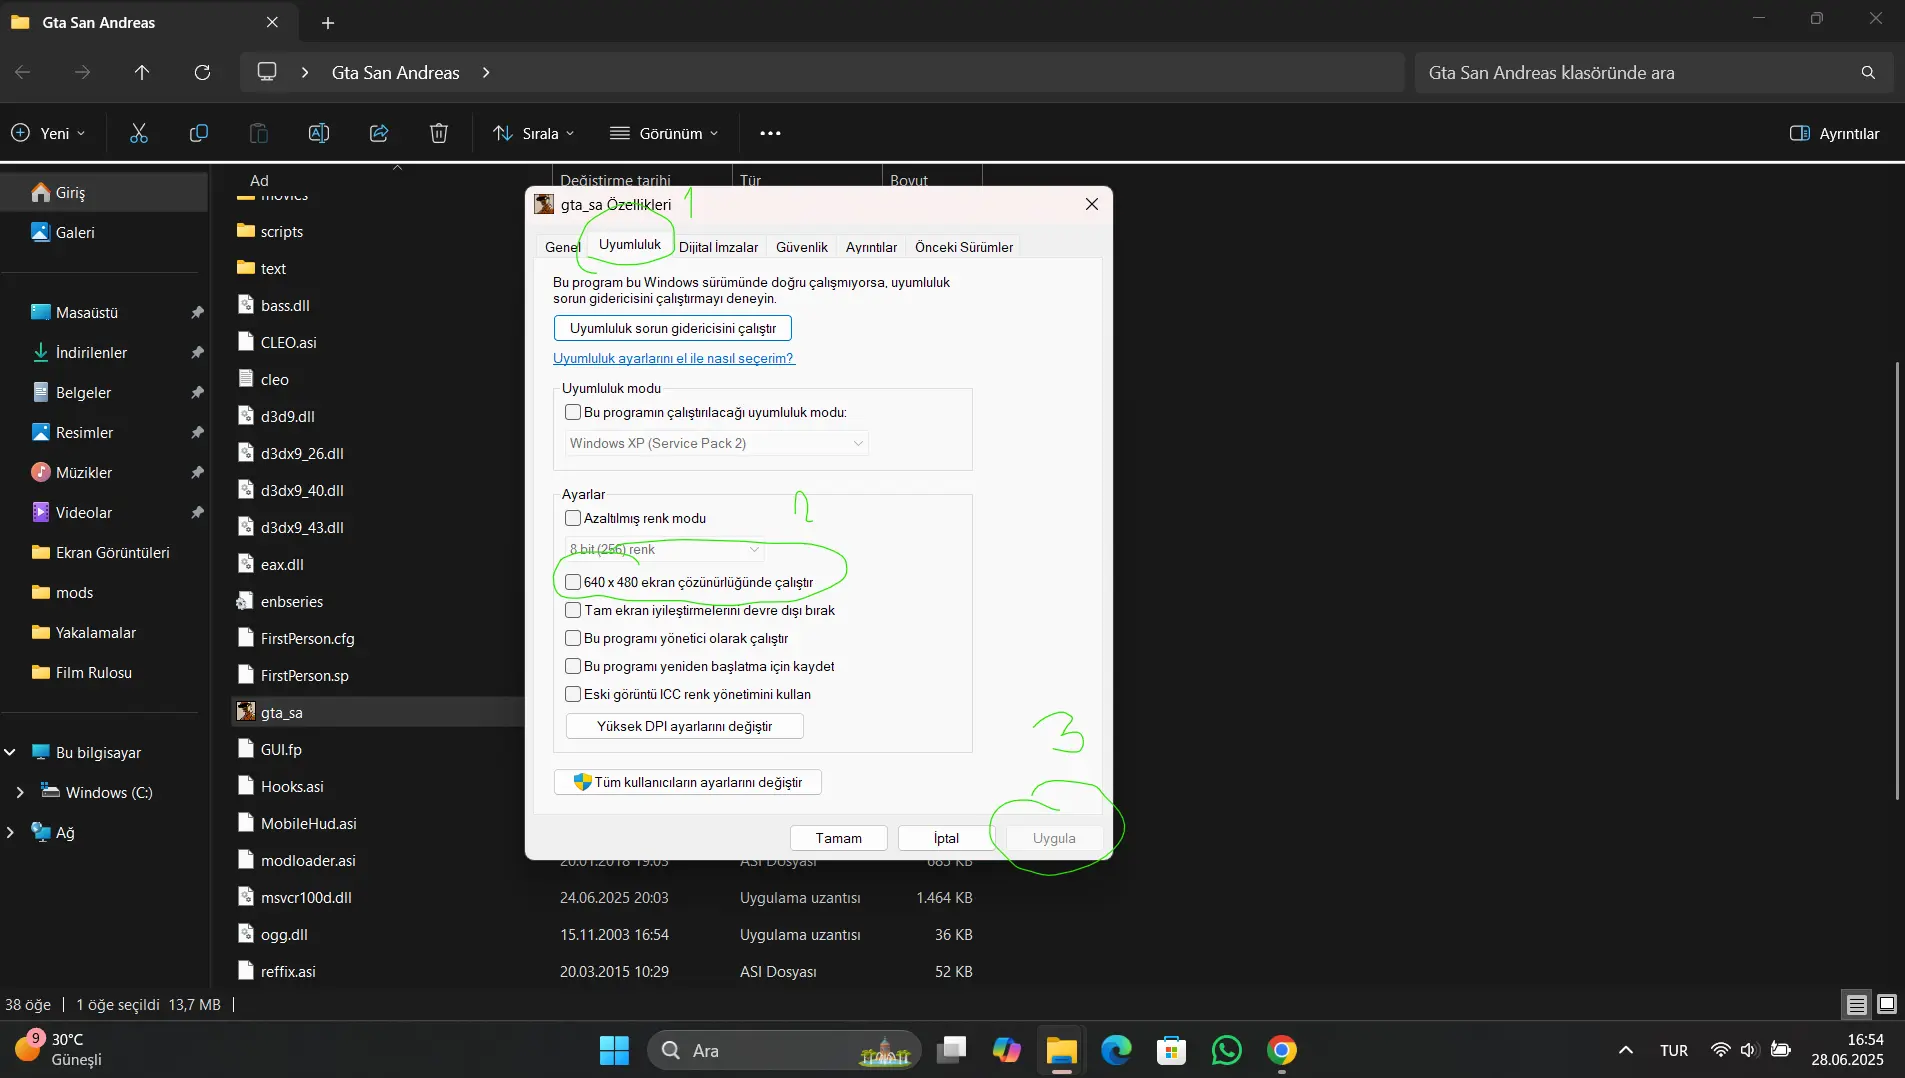Screen dimensions: 1905x1078
Task: Refresh the Gta San Andreas folder view
Action: (x=202, y=72)
